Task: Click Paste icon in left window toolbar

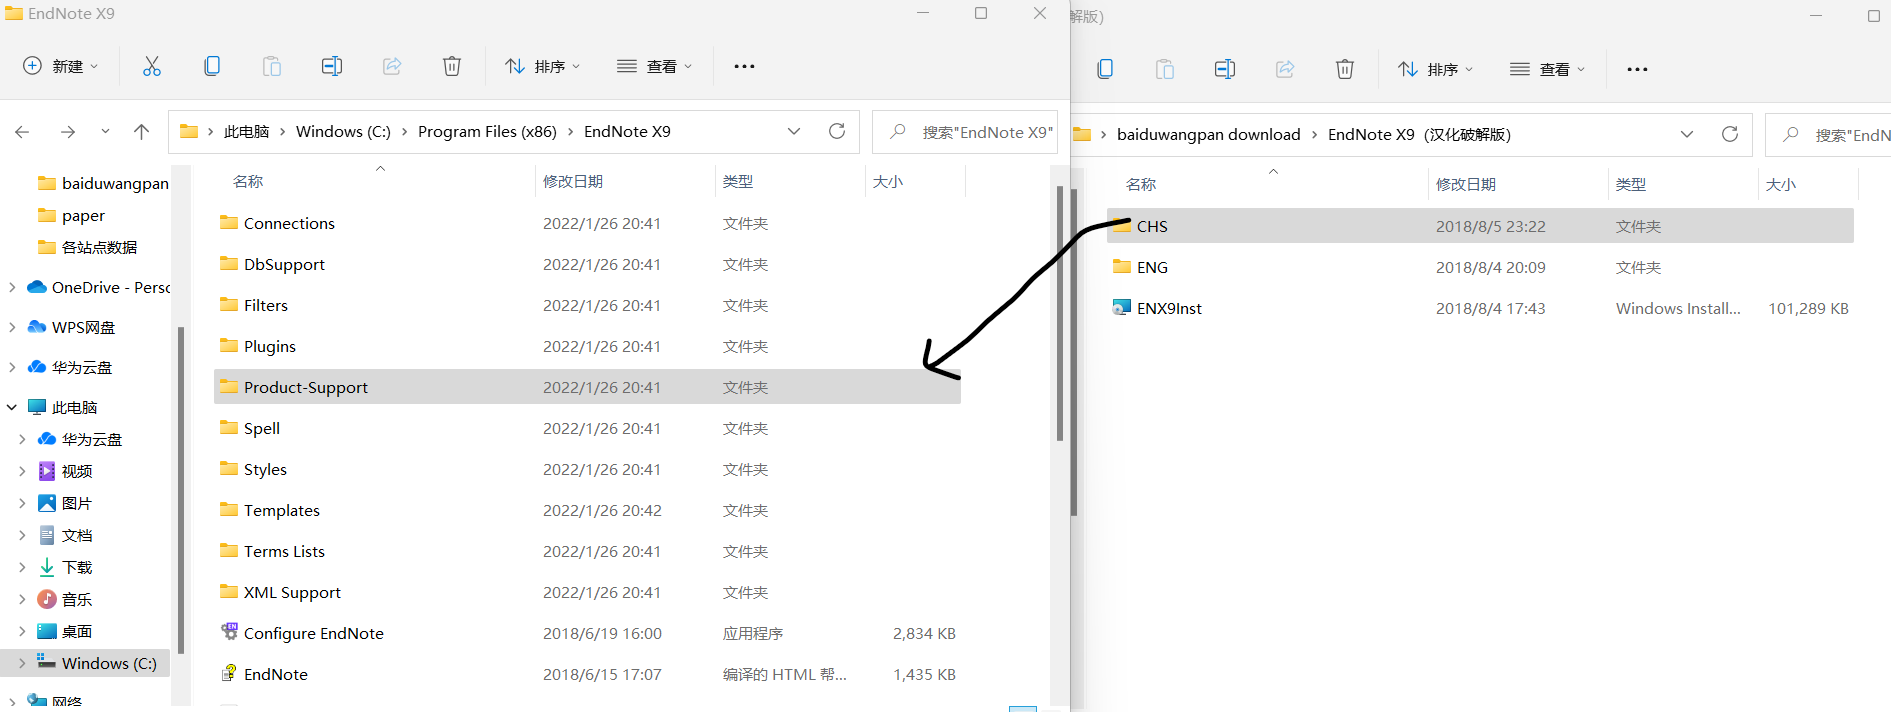Action: [x=272, y=66]
